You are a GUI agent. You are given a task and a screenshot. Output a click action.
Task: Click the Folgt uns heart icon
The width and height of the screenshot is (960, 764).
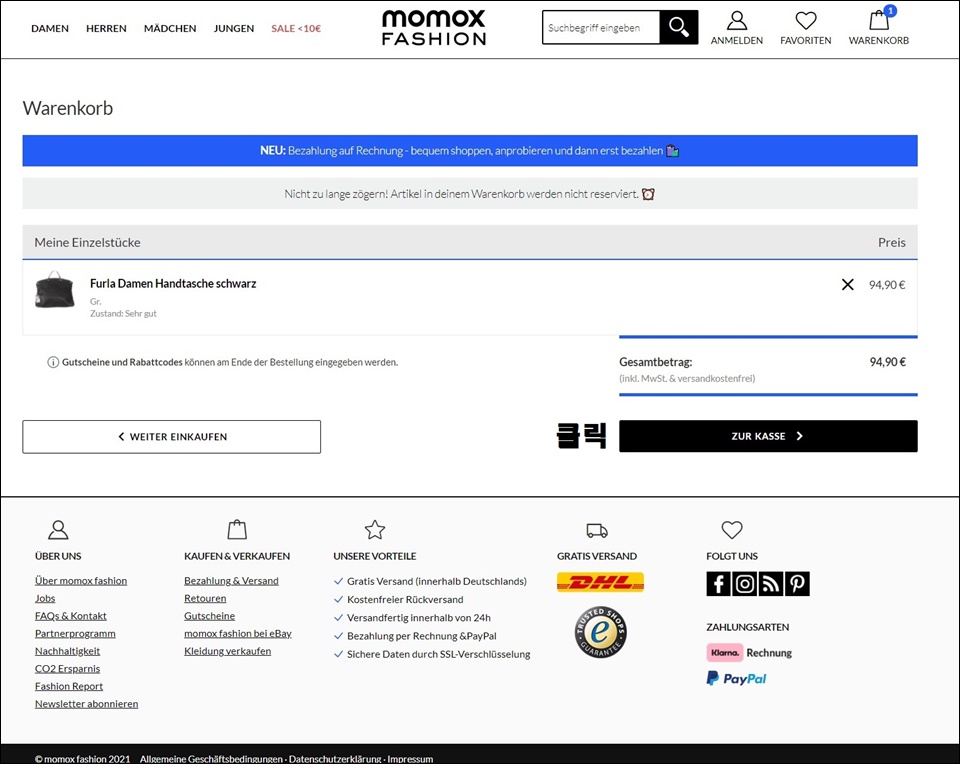(732, 530)
